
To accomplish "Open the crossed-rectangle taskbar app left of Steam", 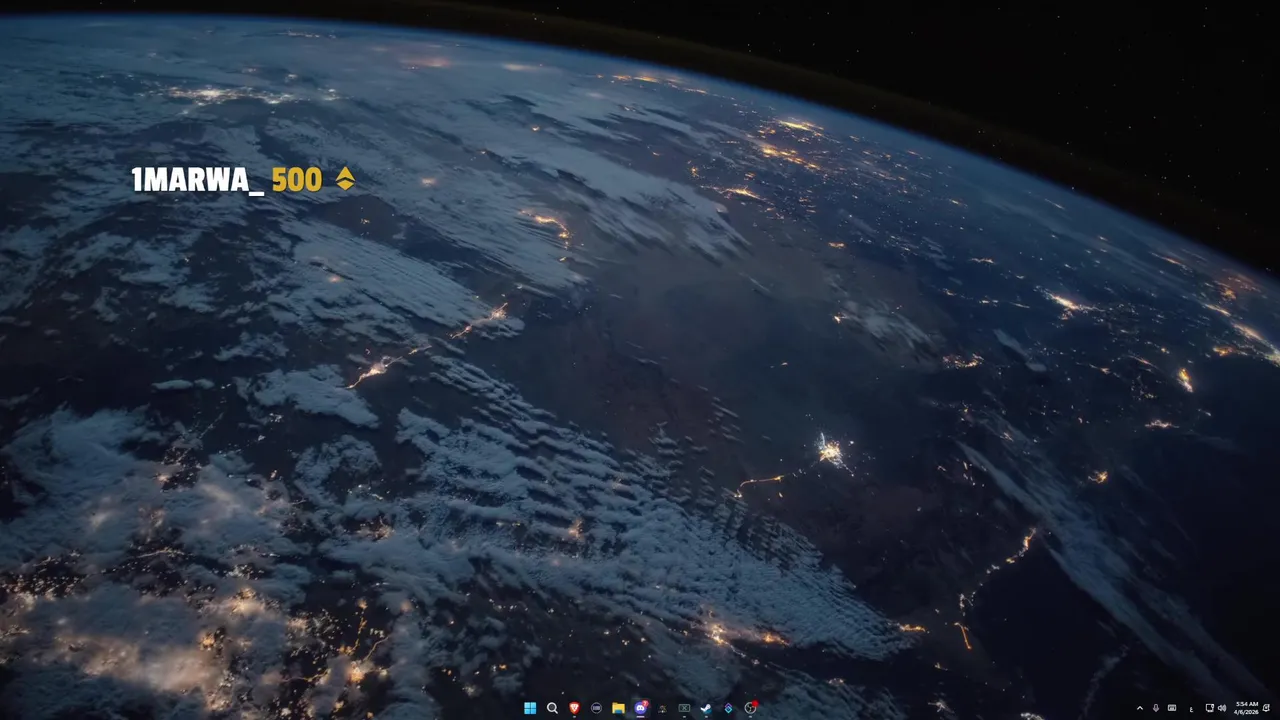I will (x=684, y=708).
